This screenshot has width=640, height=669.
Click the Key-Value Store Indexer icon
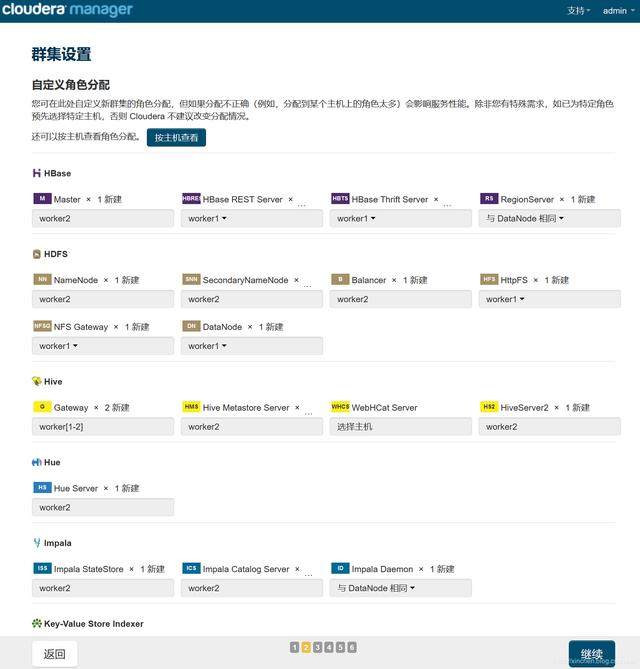coord(37,623)
